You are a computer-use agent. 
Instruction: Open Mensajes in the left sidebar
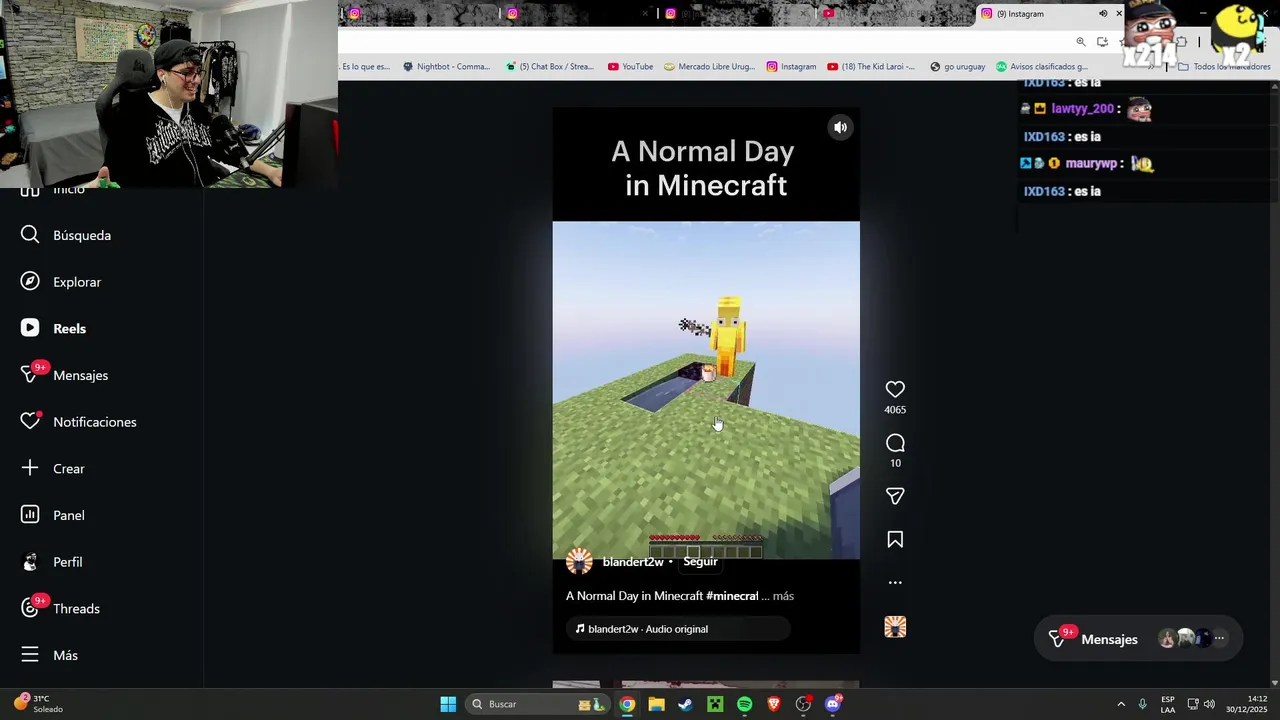click(x=65, y=375)
